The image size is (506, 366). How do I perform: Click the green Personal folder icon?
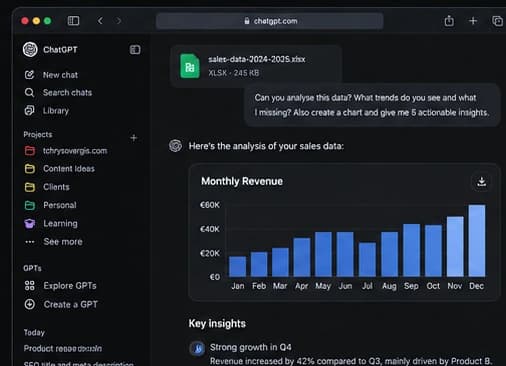(30, 205)
